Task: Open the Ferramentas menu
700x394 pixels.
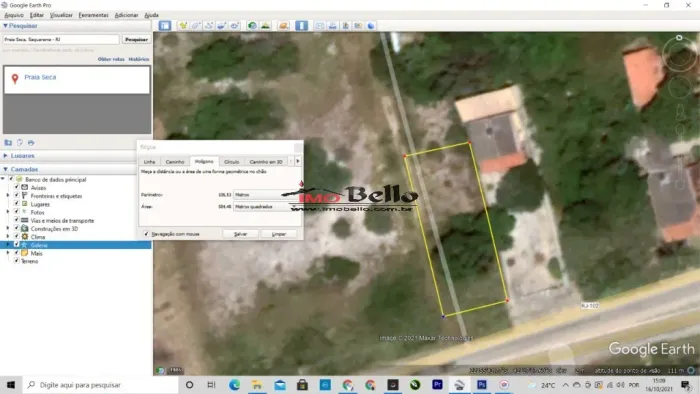Action: point(93,15)
